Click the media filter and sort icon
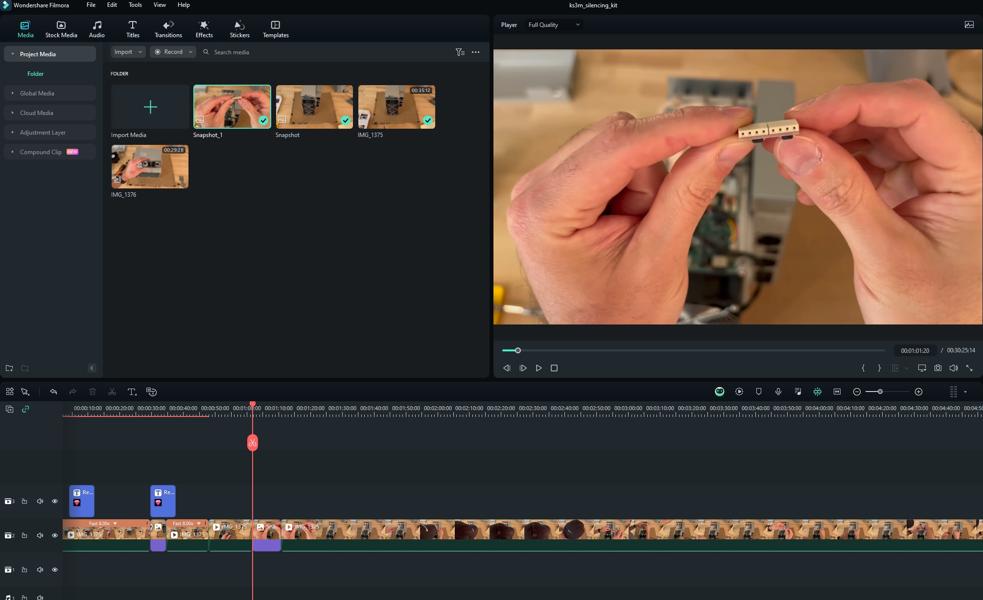 point(460,52)
